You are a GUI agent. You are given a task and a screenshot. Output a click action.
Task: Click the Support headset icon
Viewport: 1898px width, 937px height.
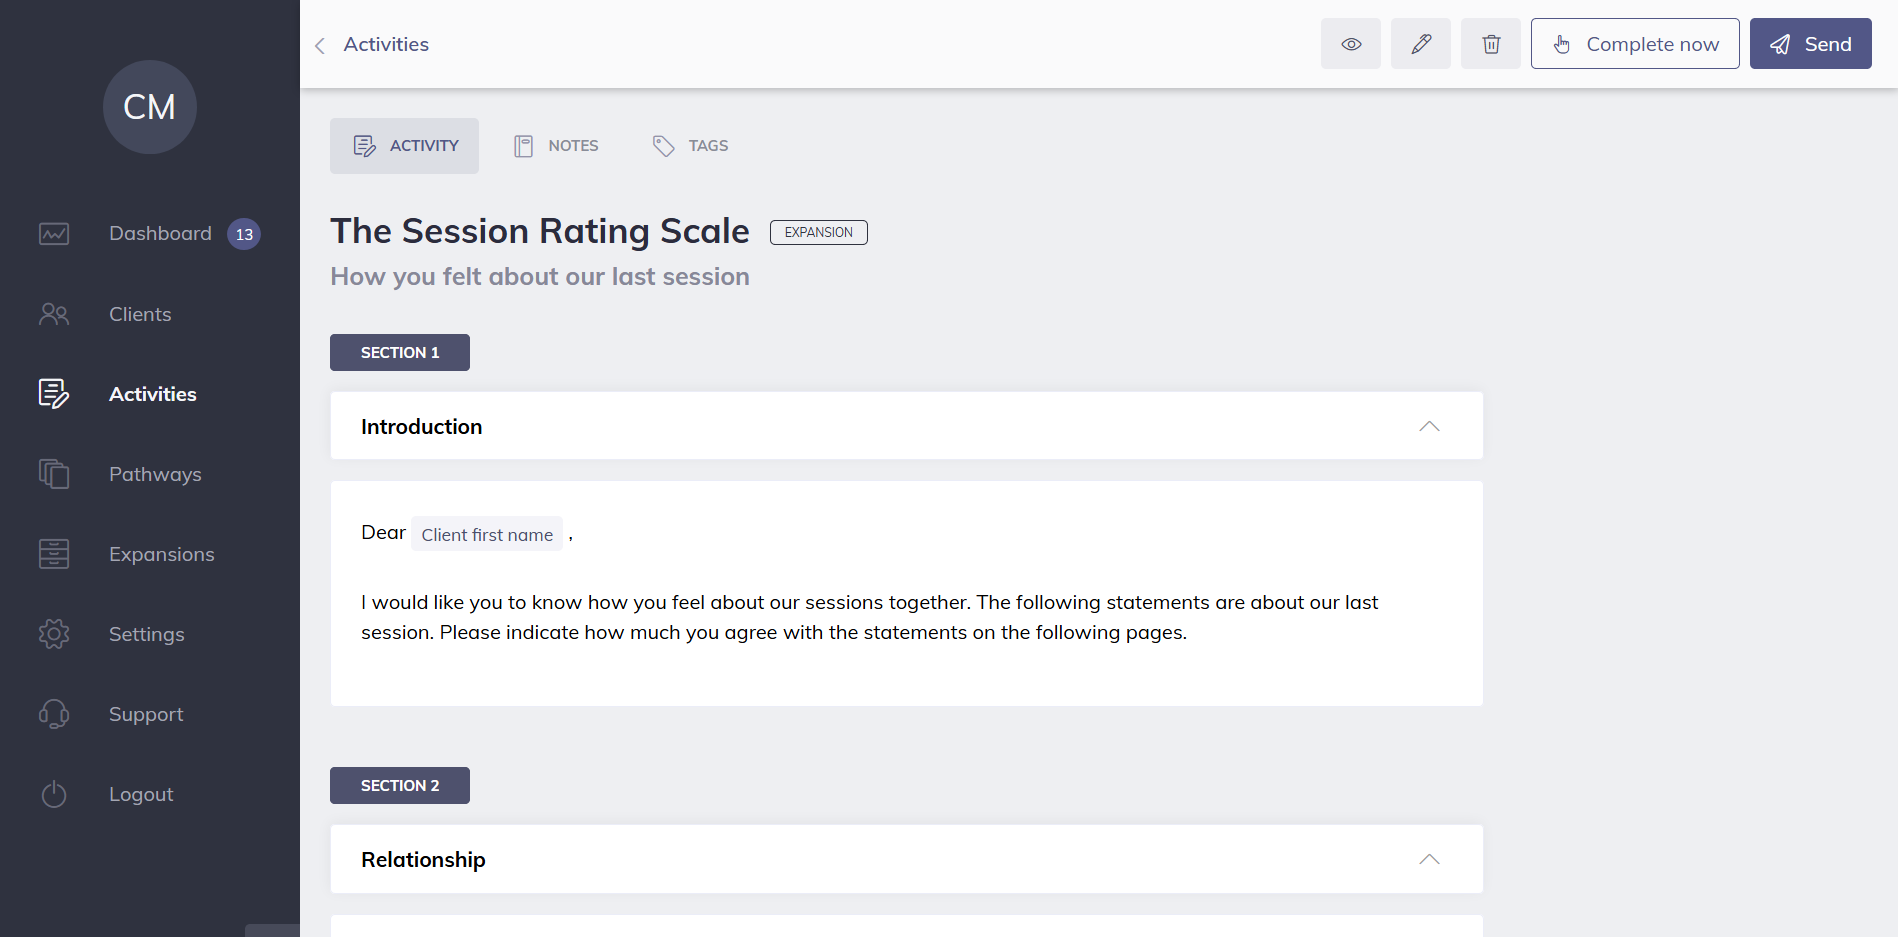pos(54,714)
